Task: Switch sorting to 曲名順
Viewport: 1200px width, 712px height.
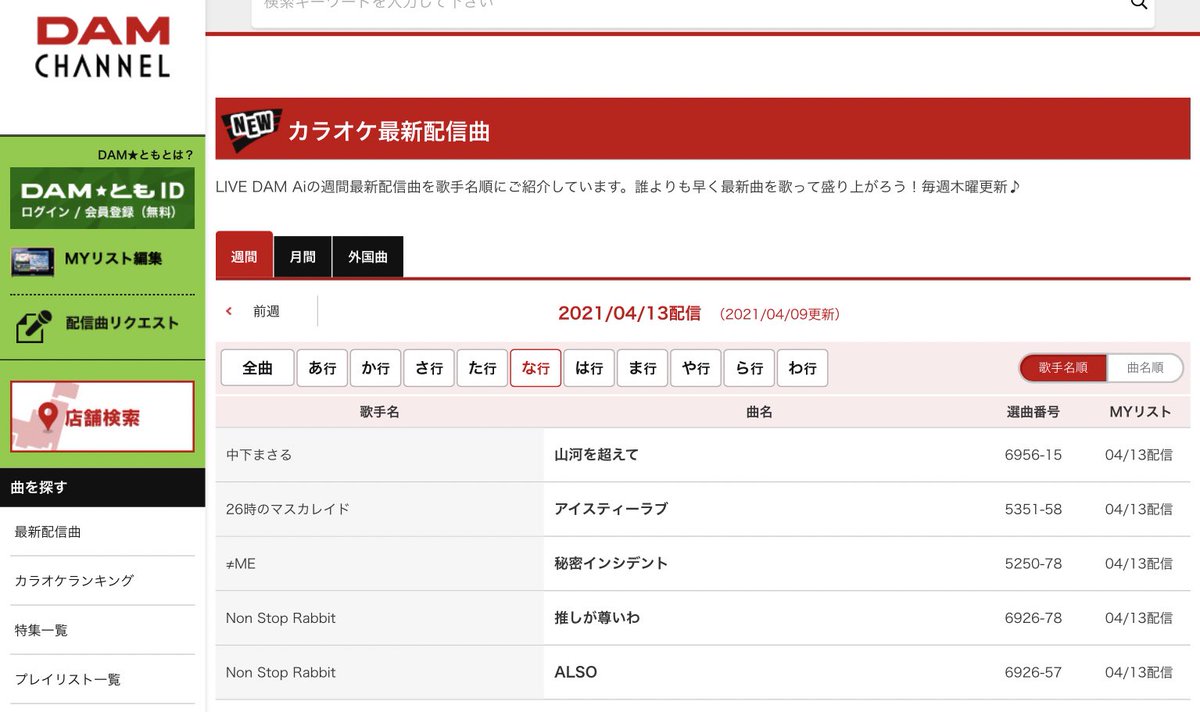Action: [x=1146, y=368]
